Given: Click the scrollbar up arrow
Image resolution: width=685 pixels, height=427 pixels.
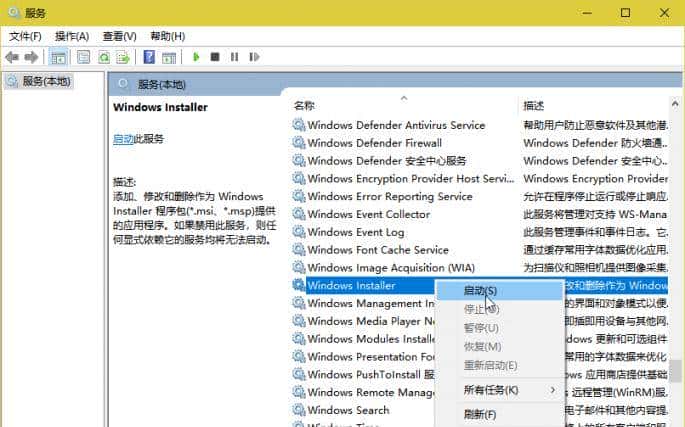Looking at the screenshot, I should pyautogui.click(x=675, y=104).
